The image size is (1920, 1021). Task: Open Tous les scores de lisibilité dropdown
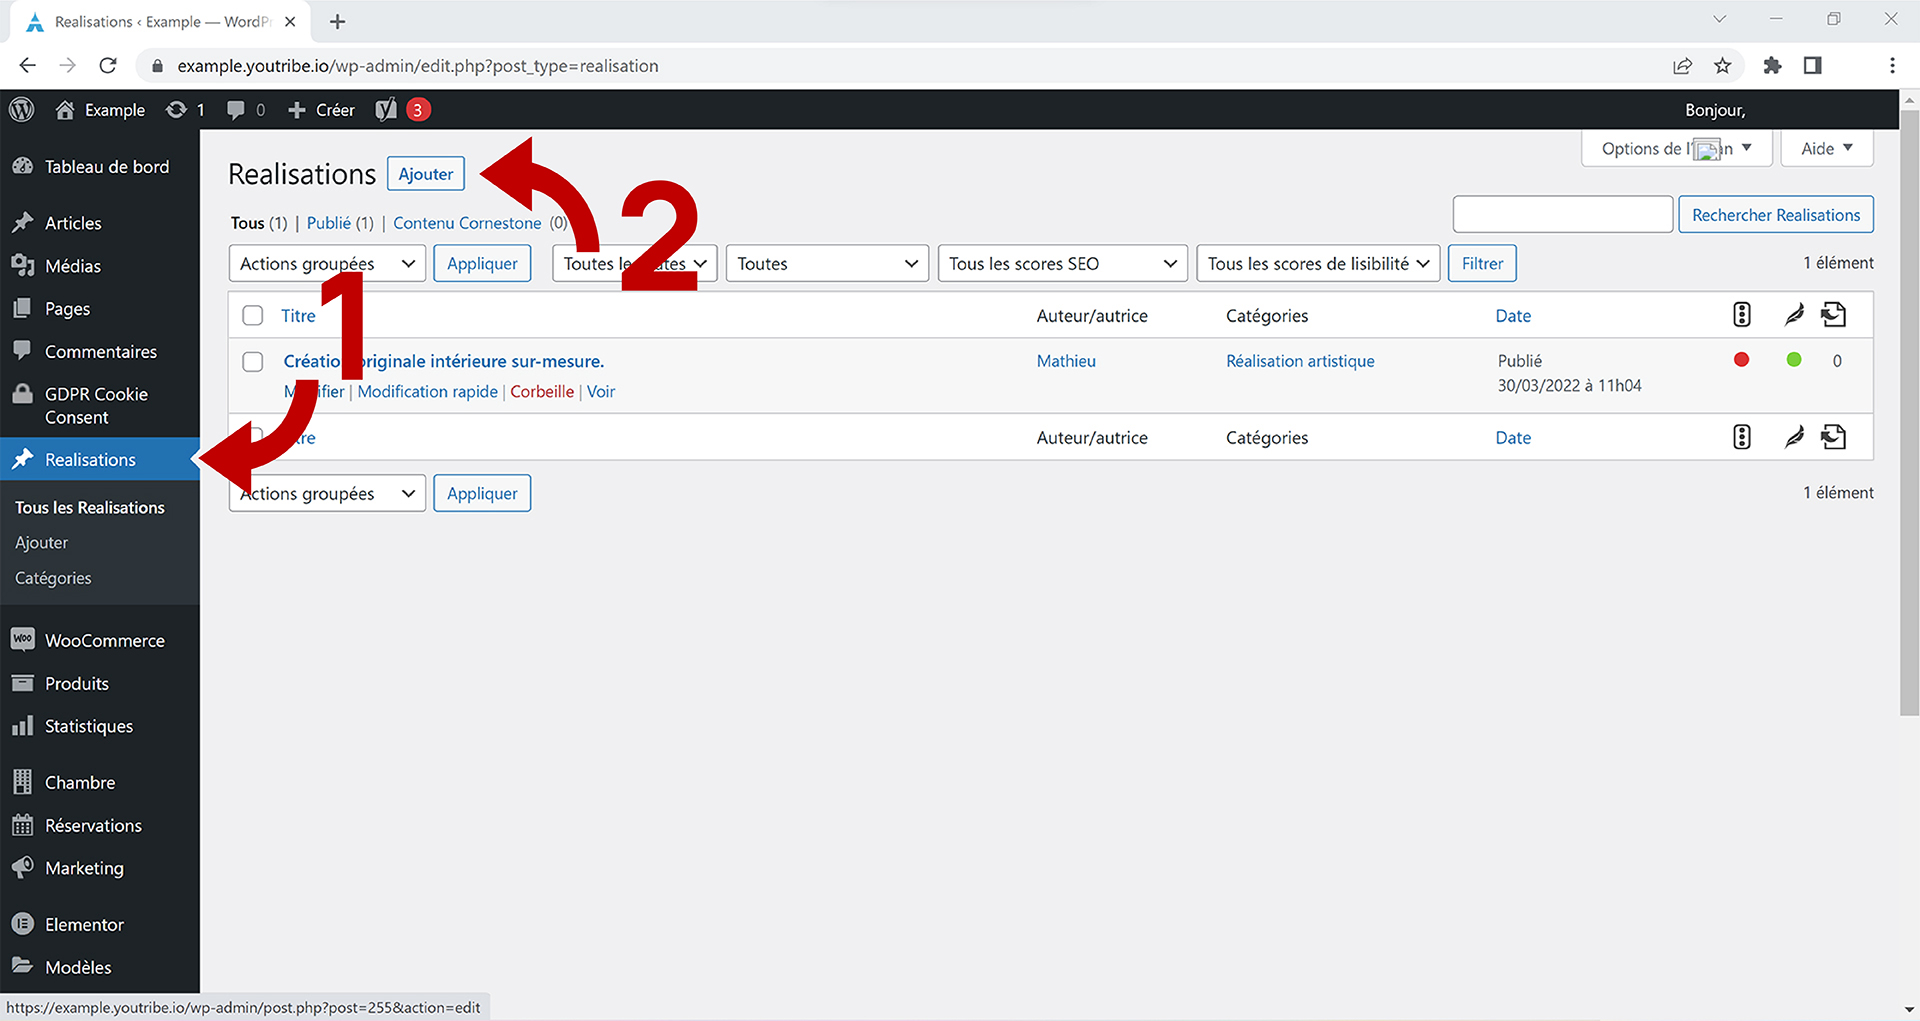(x=1317, y=264)
